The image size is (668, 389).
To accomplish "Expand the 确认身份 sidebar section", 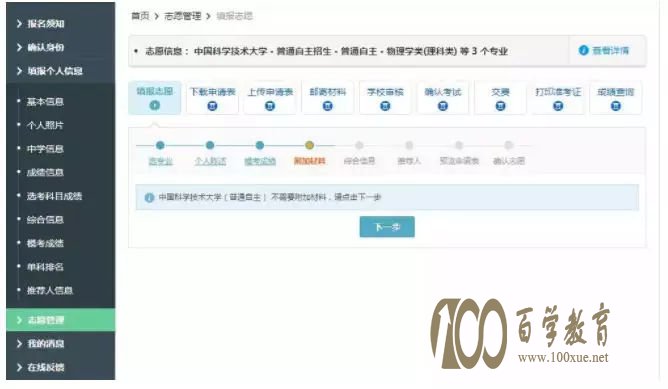I will [x=60, y=47].
